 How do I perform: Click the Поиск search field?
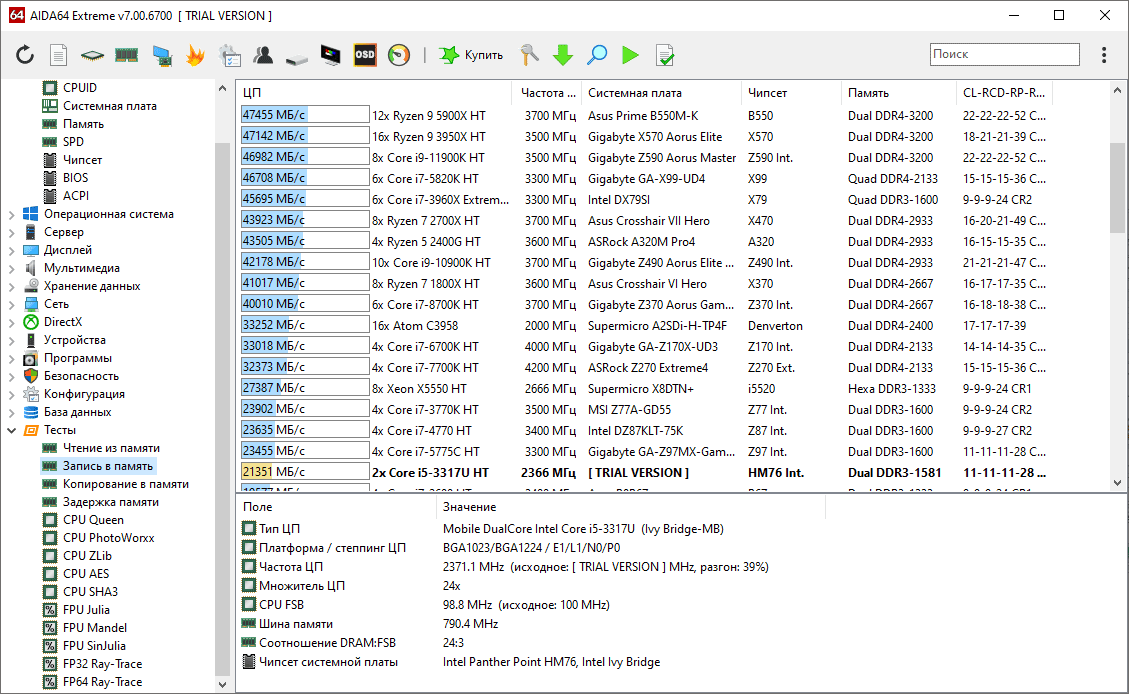(x=1004, y=54)
